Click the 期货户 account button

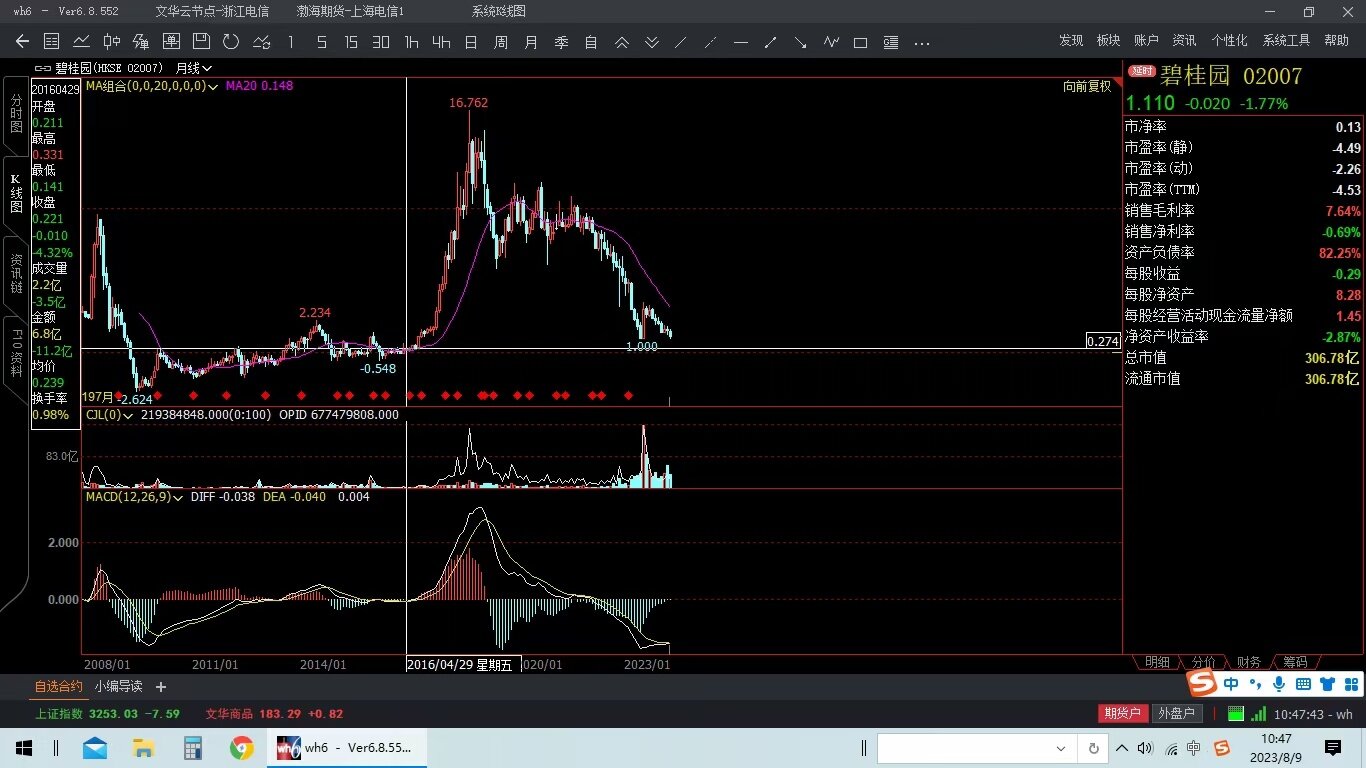(1122, 713)
